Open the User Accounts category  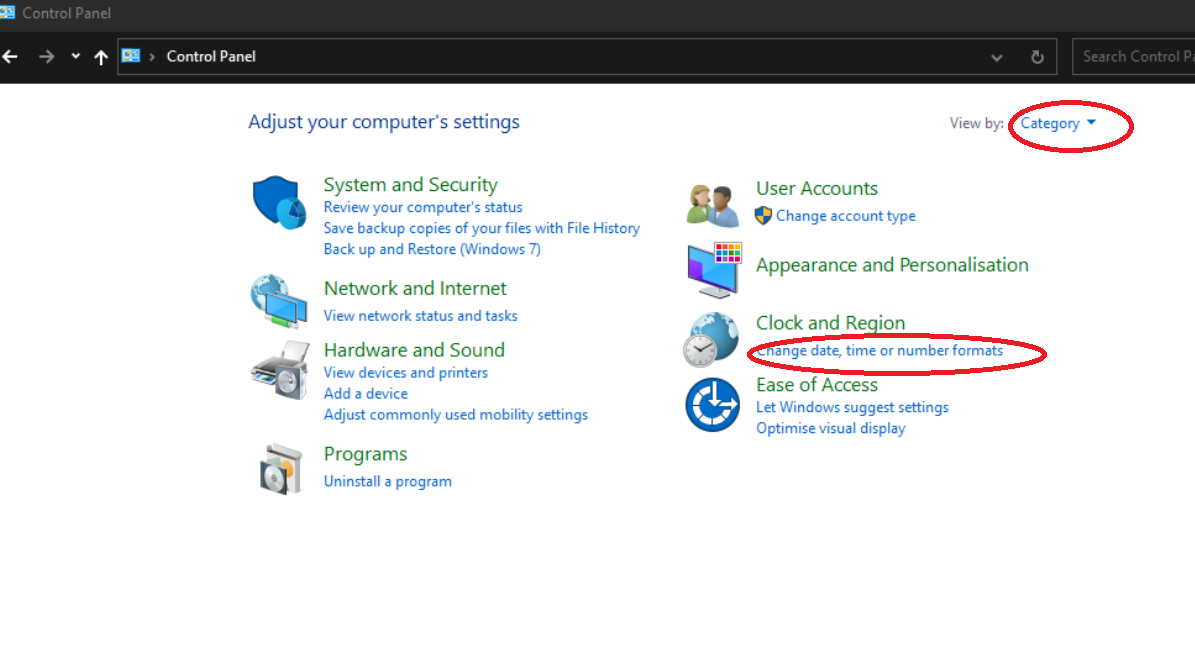pyautogui.click(x=816, y=188)
